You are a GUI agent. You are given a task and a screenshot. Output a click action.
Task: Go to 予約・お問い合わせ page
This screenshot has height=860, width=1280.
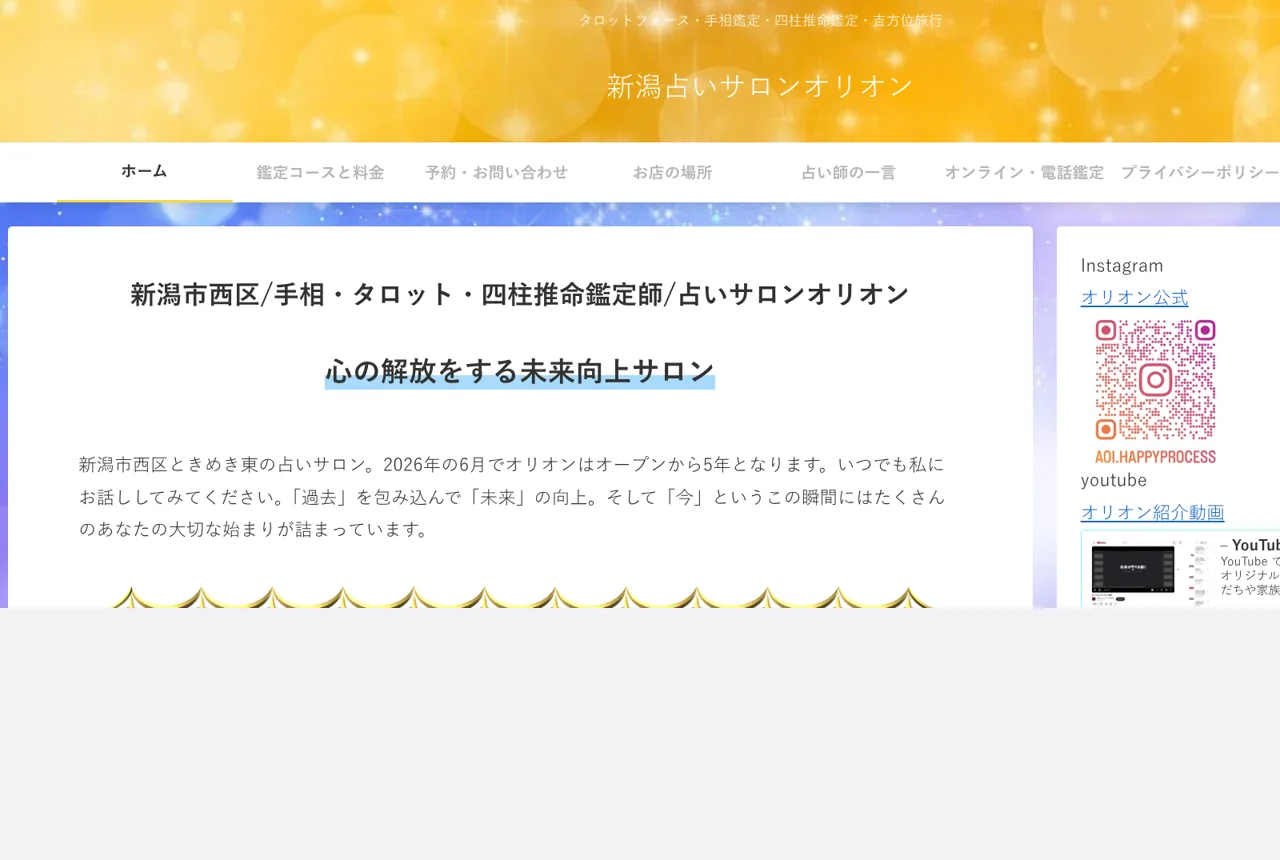496,172
